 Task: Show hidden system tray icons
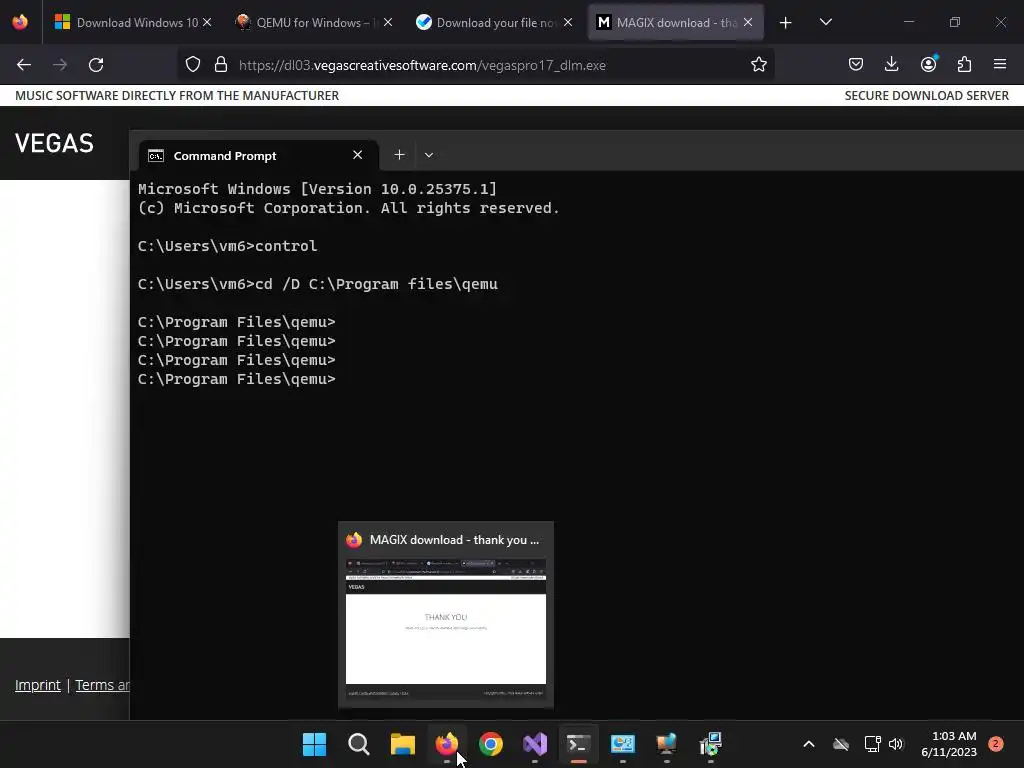pos(808,744)
